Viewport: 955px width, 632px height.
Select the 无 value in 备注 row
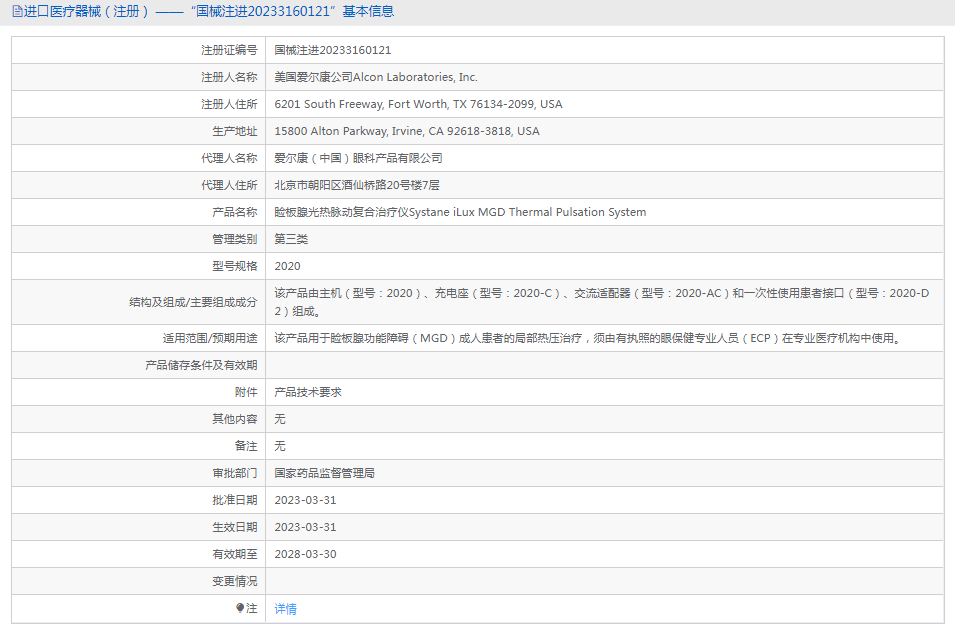280,446
